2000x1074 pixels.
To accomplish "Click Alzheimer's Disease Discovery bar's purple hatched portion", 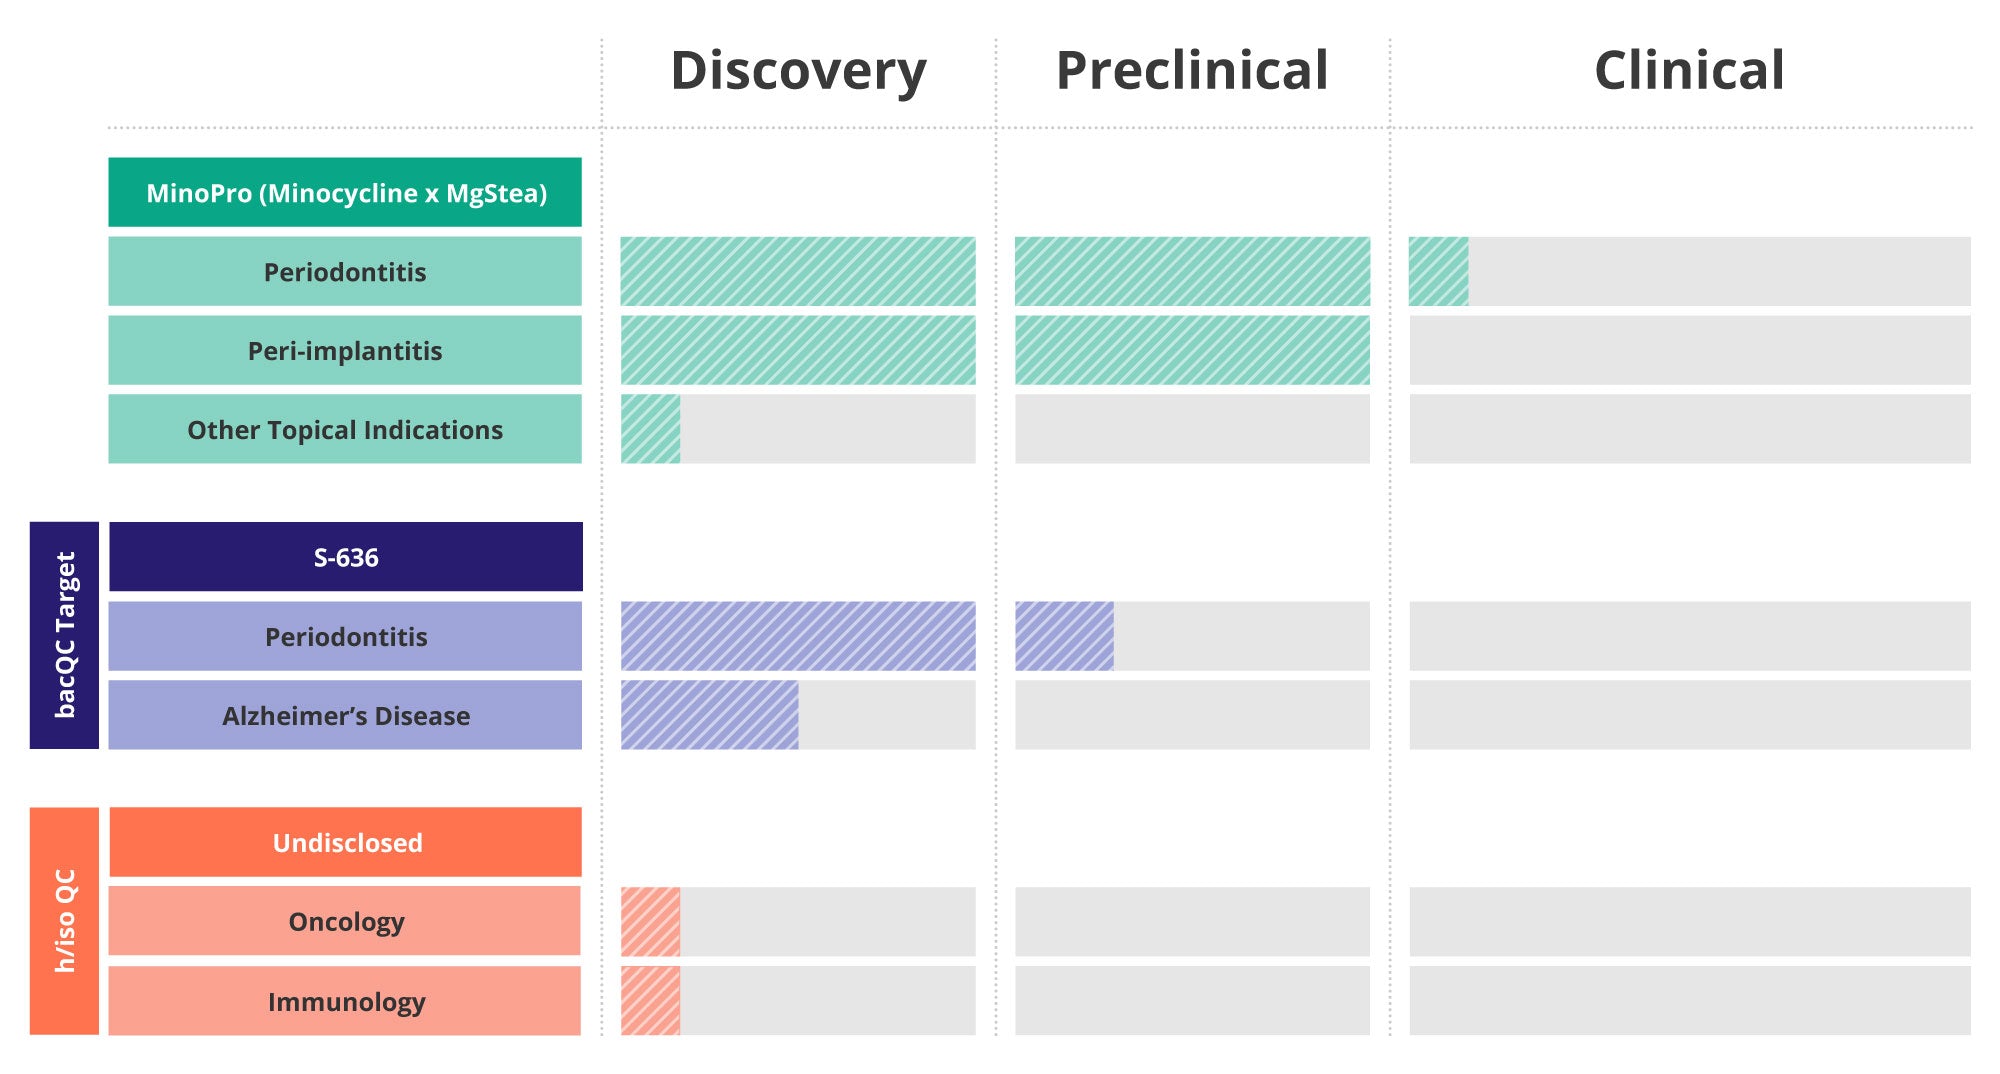I will pyautogui.click(x=709, y=715).
